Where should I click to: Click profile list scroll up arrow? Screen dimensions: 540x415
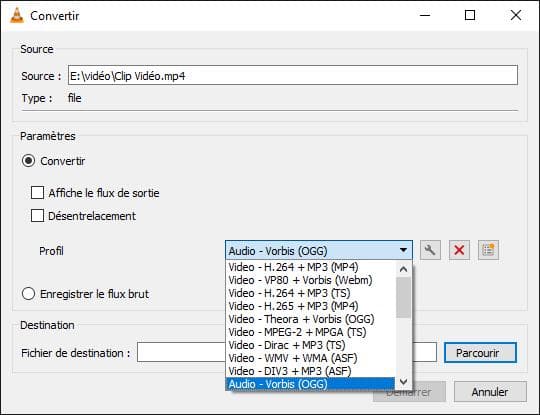point(403,269)
